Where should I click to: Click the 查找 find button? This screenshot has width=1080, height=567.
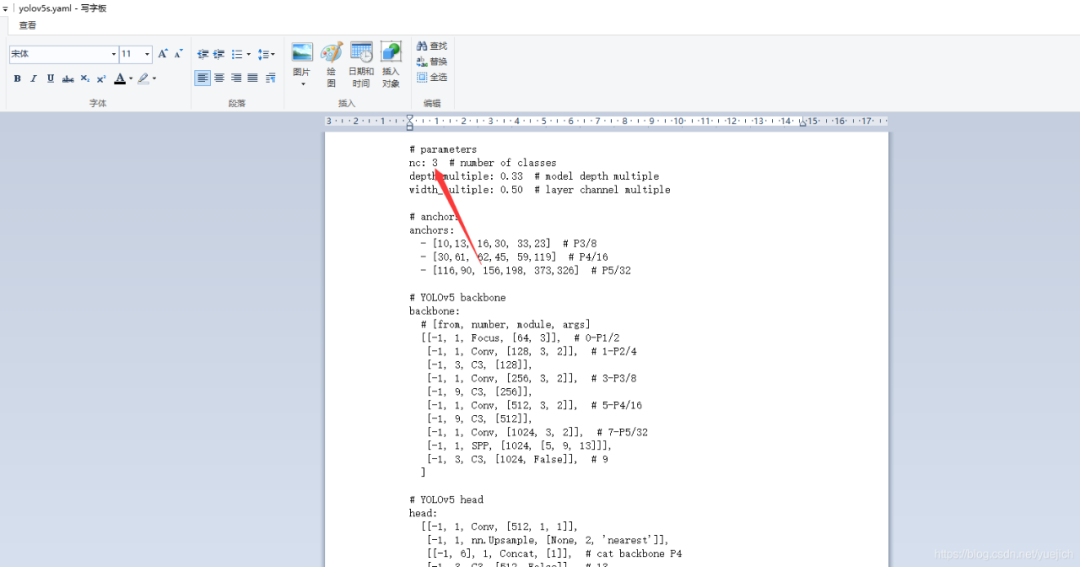pyautogui.click(x=432, y=46)
